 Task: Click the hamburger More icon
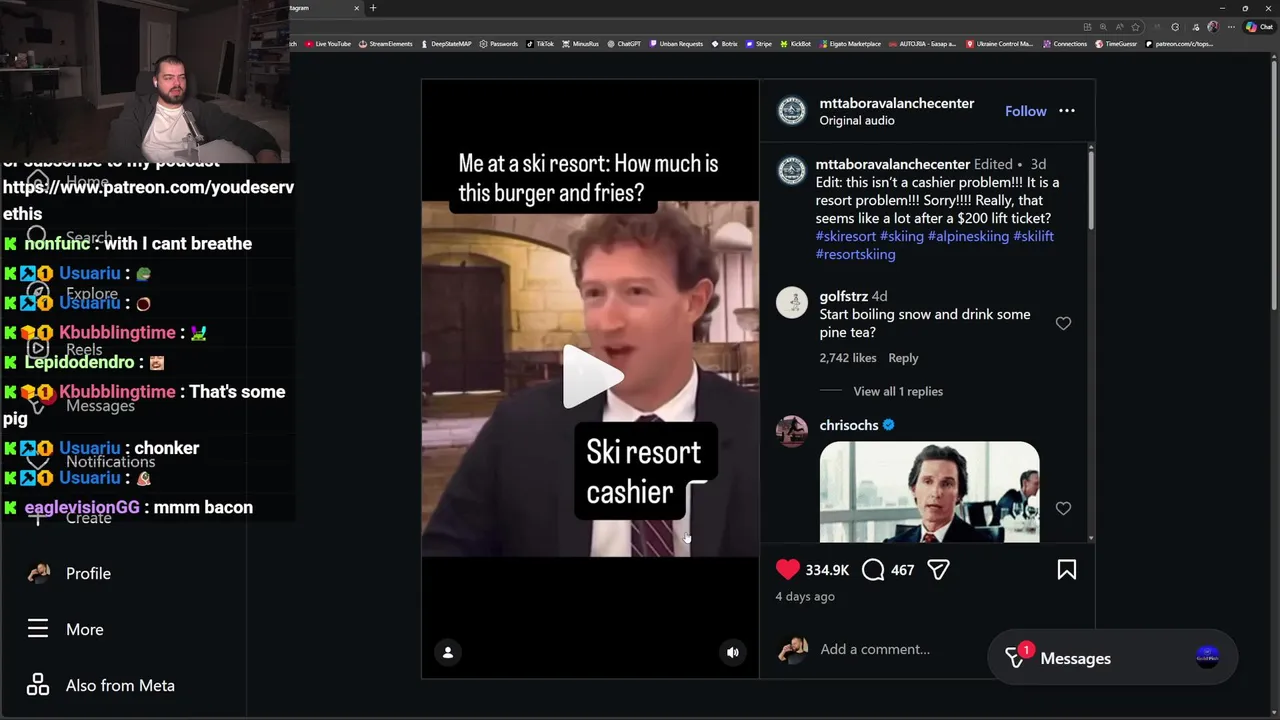(38, 629)
